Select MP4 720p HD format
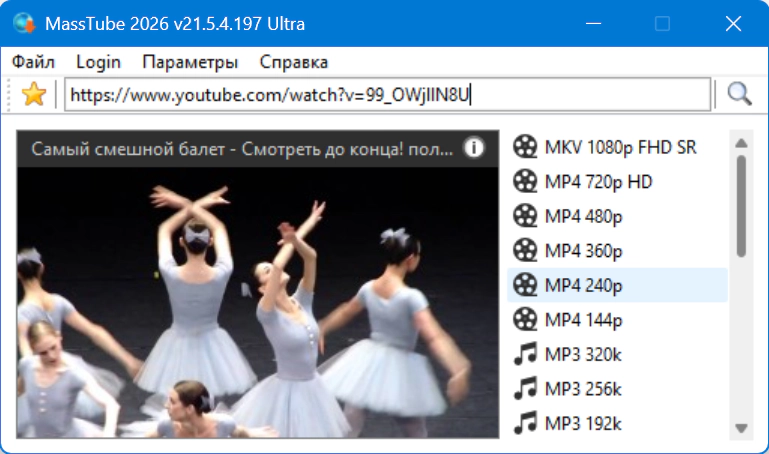 [617, 181]
